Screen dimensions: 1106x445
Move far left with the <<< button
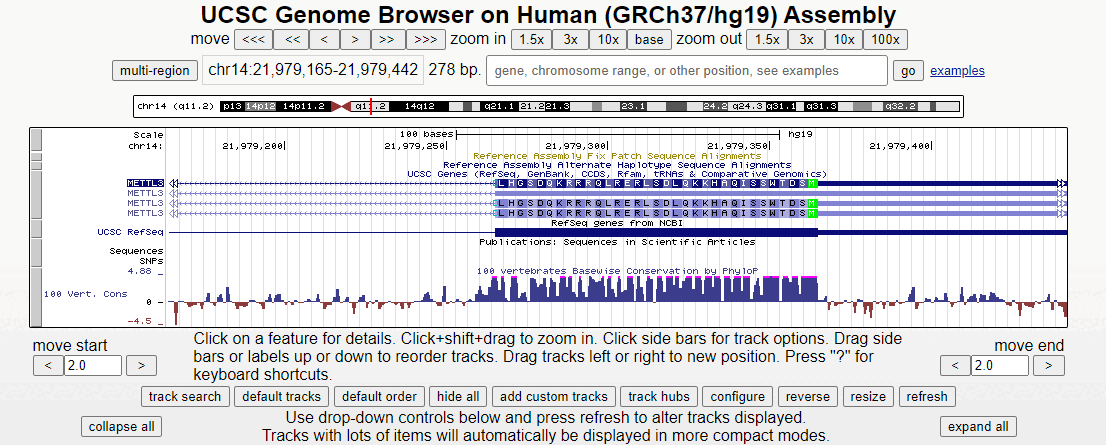click(253, 40)
